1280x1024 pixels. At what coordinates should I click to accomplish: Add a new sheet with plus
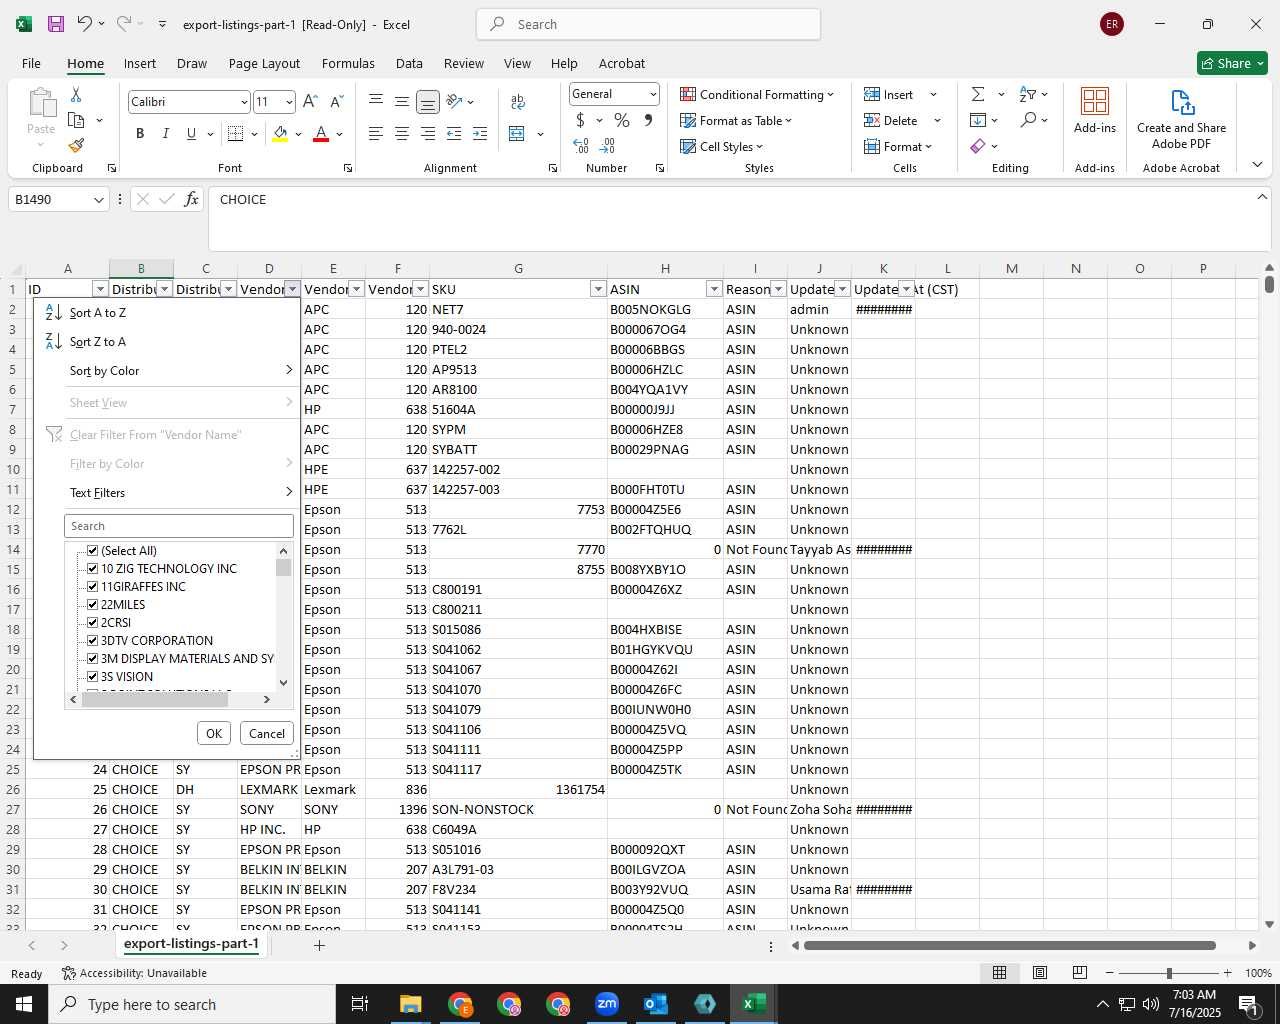point(319,945)
